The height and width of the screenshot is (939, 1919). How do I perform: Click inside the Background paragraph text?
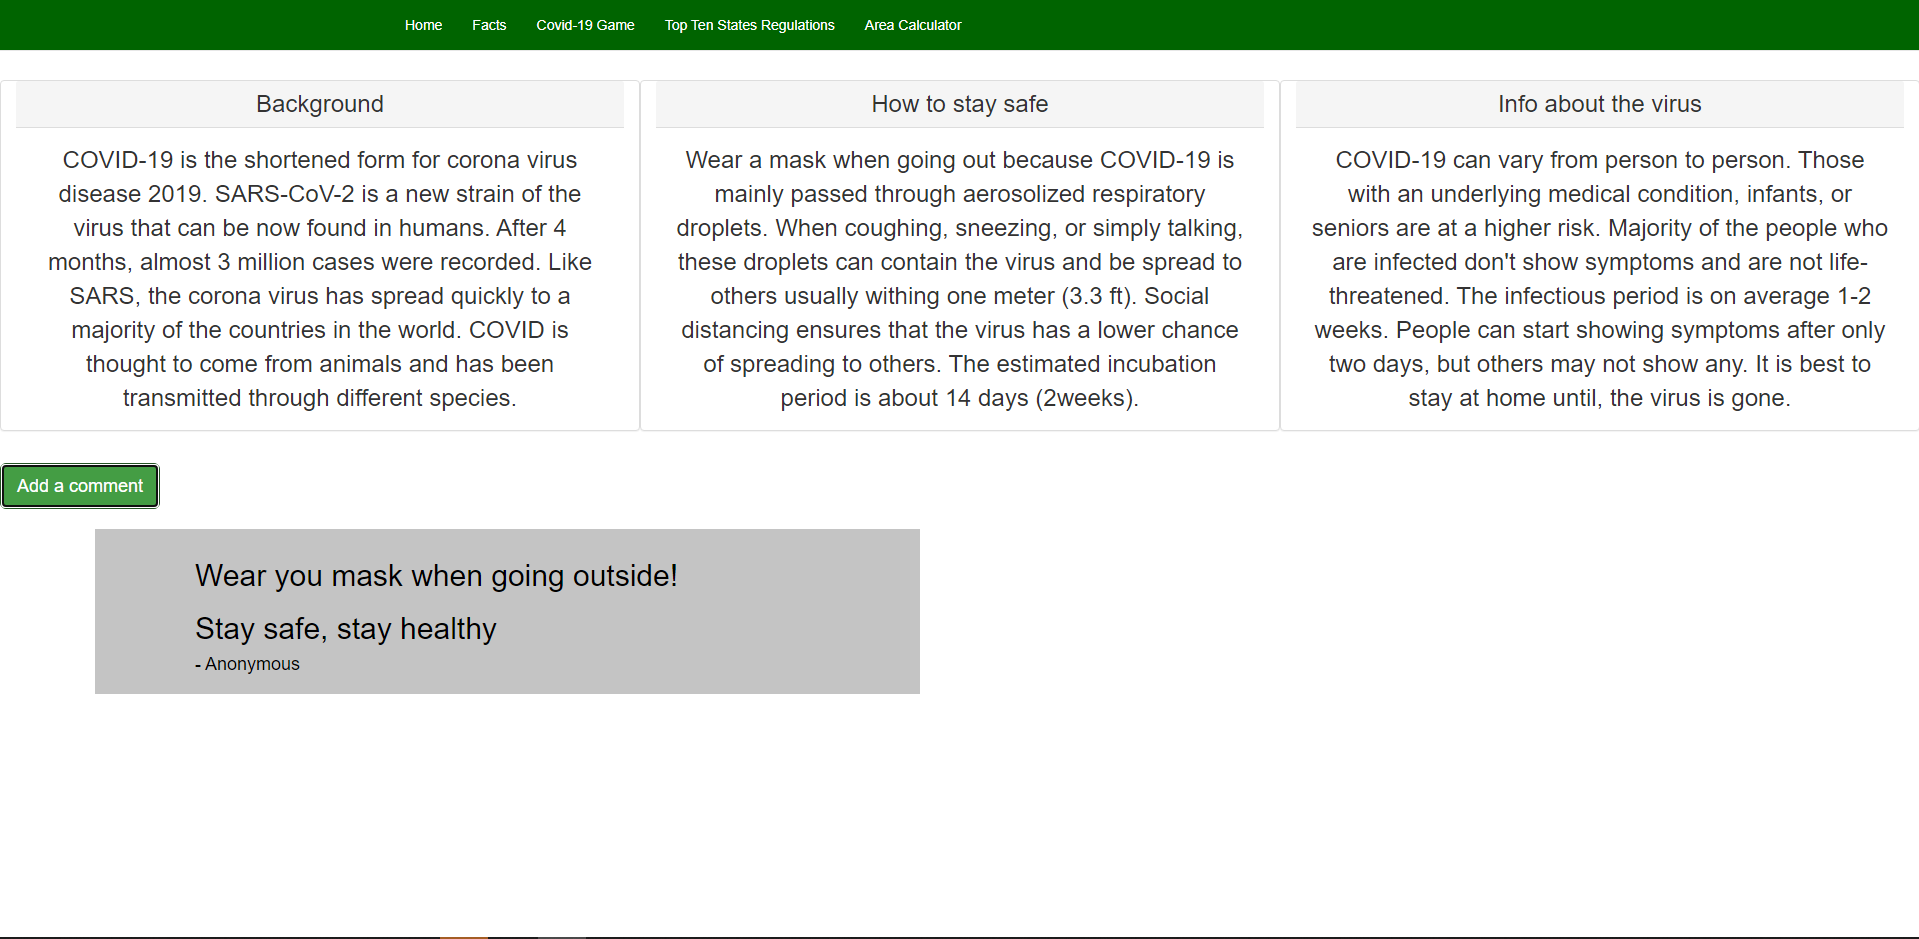click(x=319, y=278)
